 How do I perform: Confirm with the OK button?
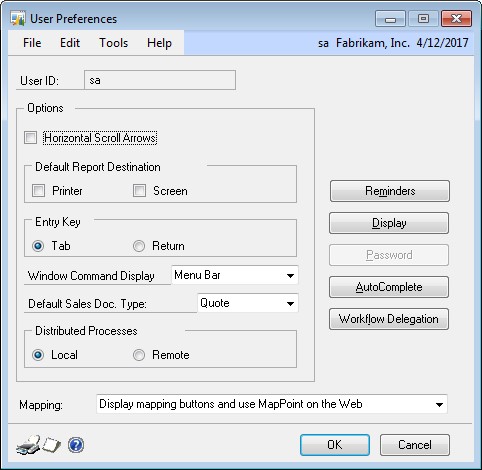(335, 445)
